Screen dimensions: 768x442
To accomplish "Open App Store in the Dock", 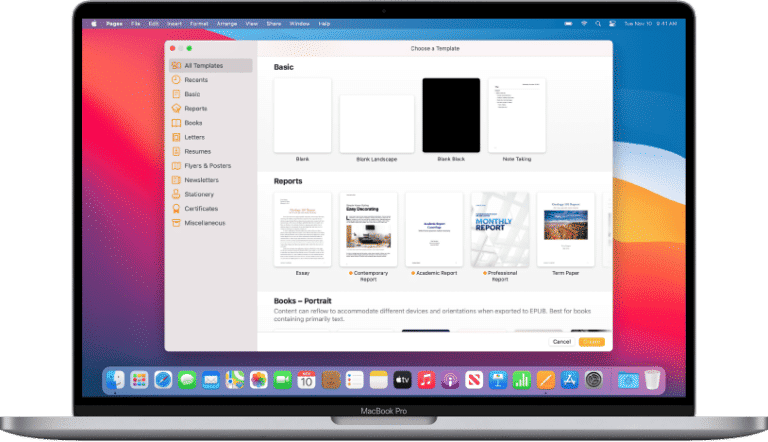I will [x=569, y=380].
